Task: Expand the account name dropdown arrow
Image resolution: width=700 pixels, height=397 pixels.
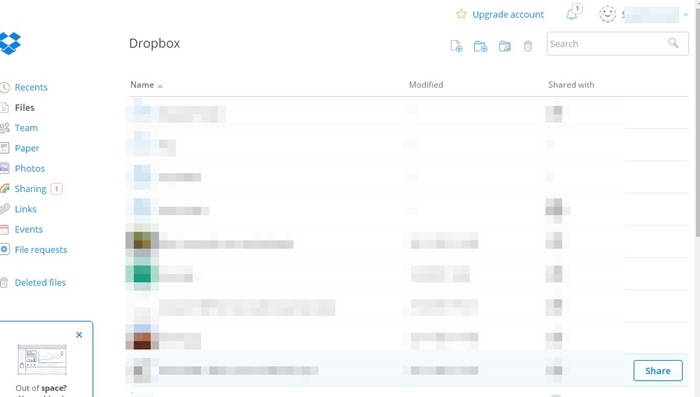Action: click(686, 15)
